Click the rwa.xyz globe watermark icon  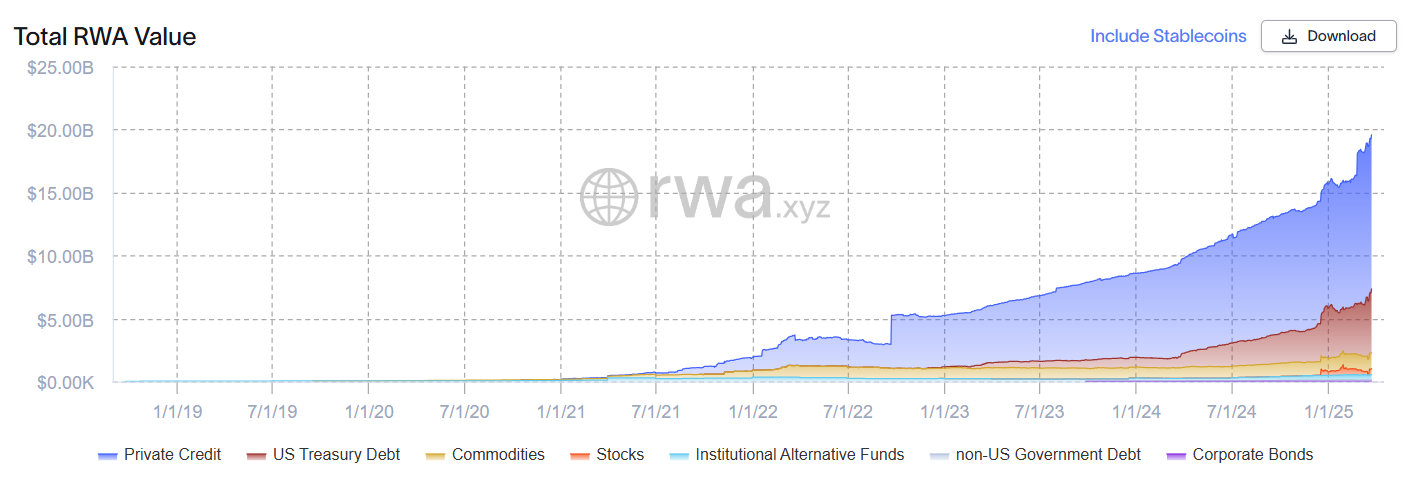[609, 195]
